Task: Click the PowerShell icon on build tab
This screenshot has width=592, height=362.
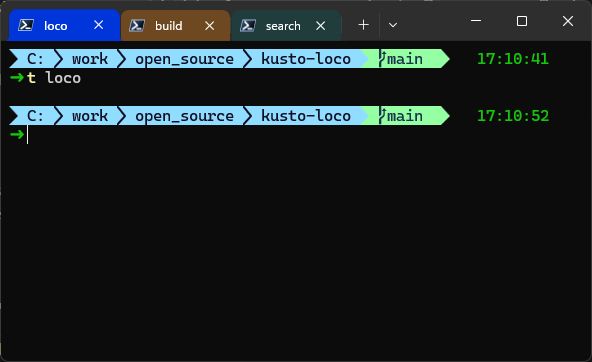Action: click(x=137, y=25)
